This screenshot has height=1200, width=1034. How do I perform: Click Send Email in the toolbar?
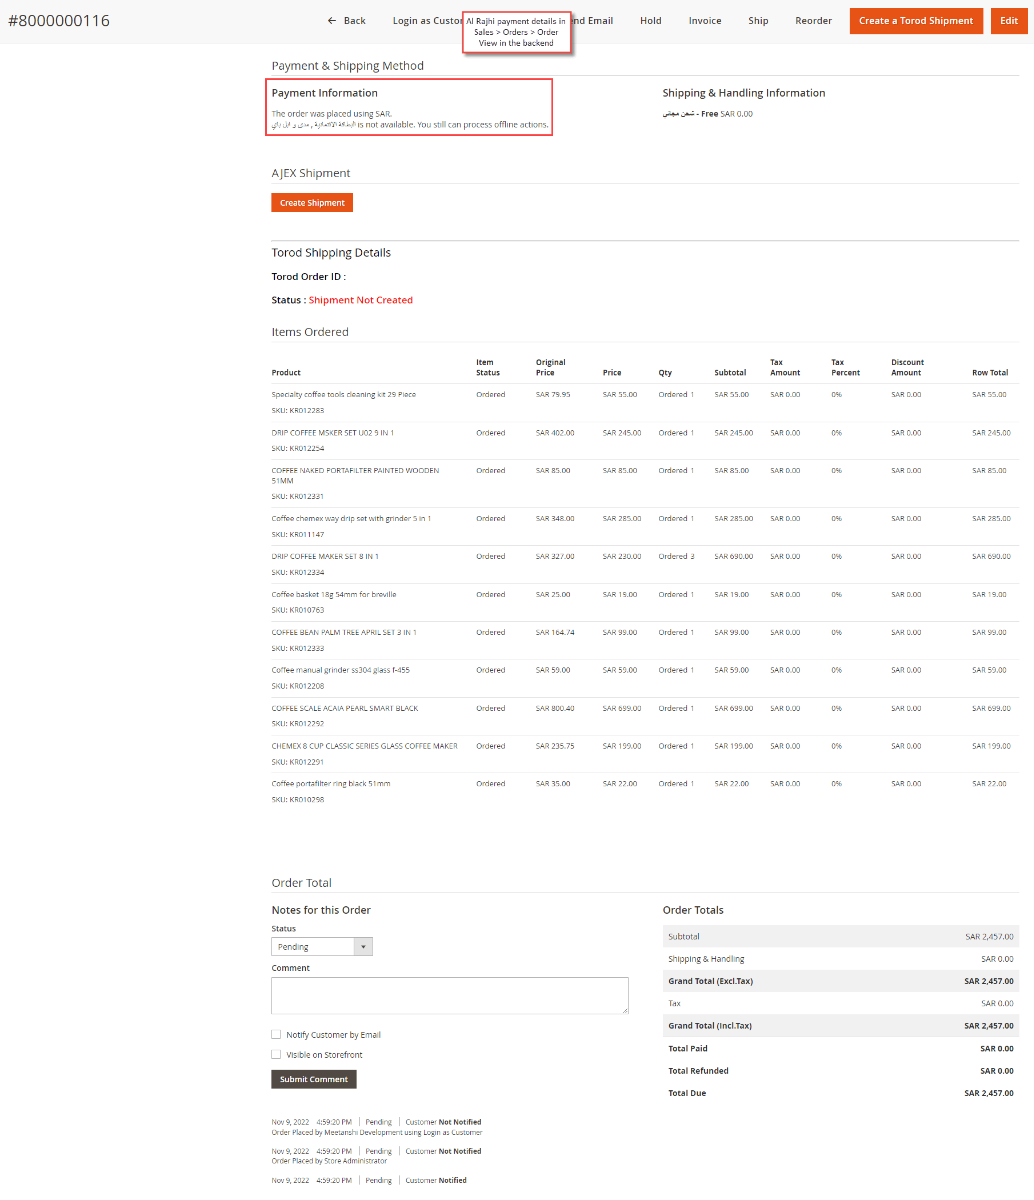coord(594,20)
